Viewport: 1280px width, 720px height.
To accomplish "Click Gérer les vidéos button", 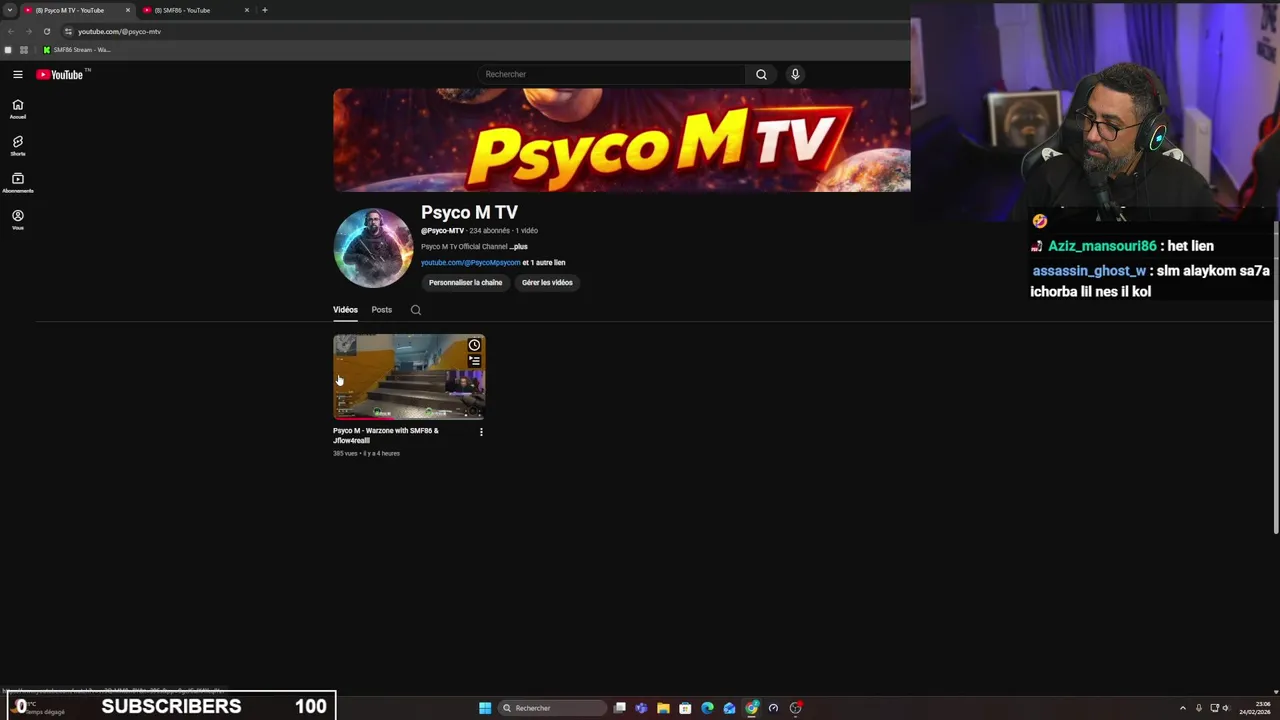I will click(547, 283).
